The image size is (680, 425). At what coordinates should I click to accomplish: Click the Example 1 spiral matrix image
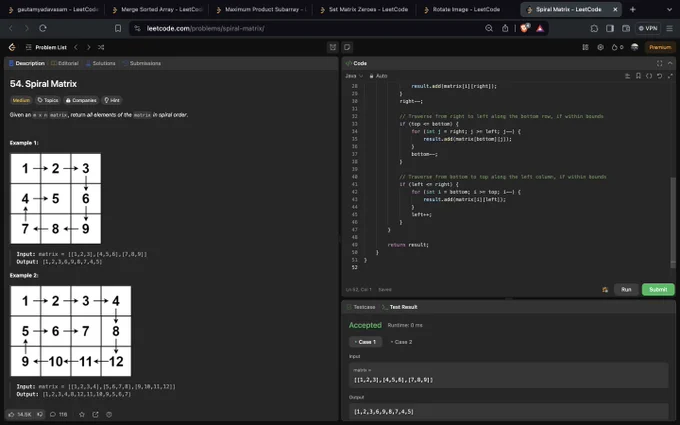coord(56,199)
